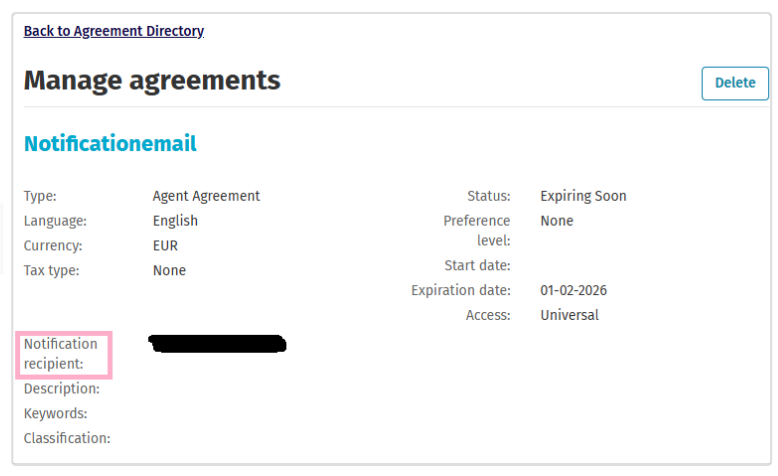This screenshot has height=476, width=778.
Task: Click the Keywords label
Action: tap(56, 413)
